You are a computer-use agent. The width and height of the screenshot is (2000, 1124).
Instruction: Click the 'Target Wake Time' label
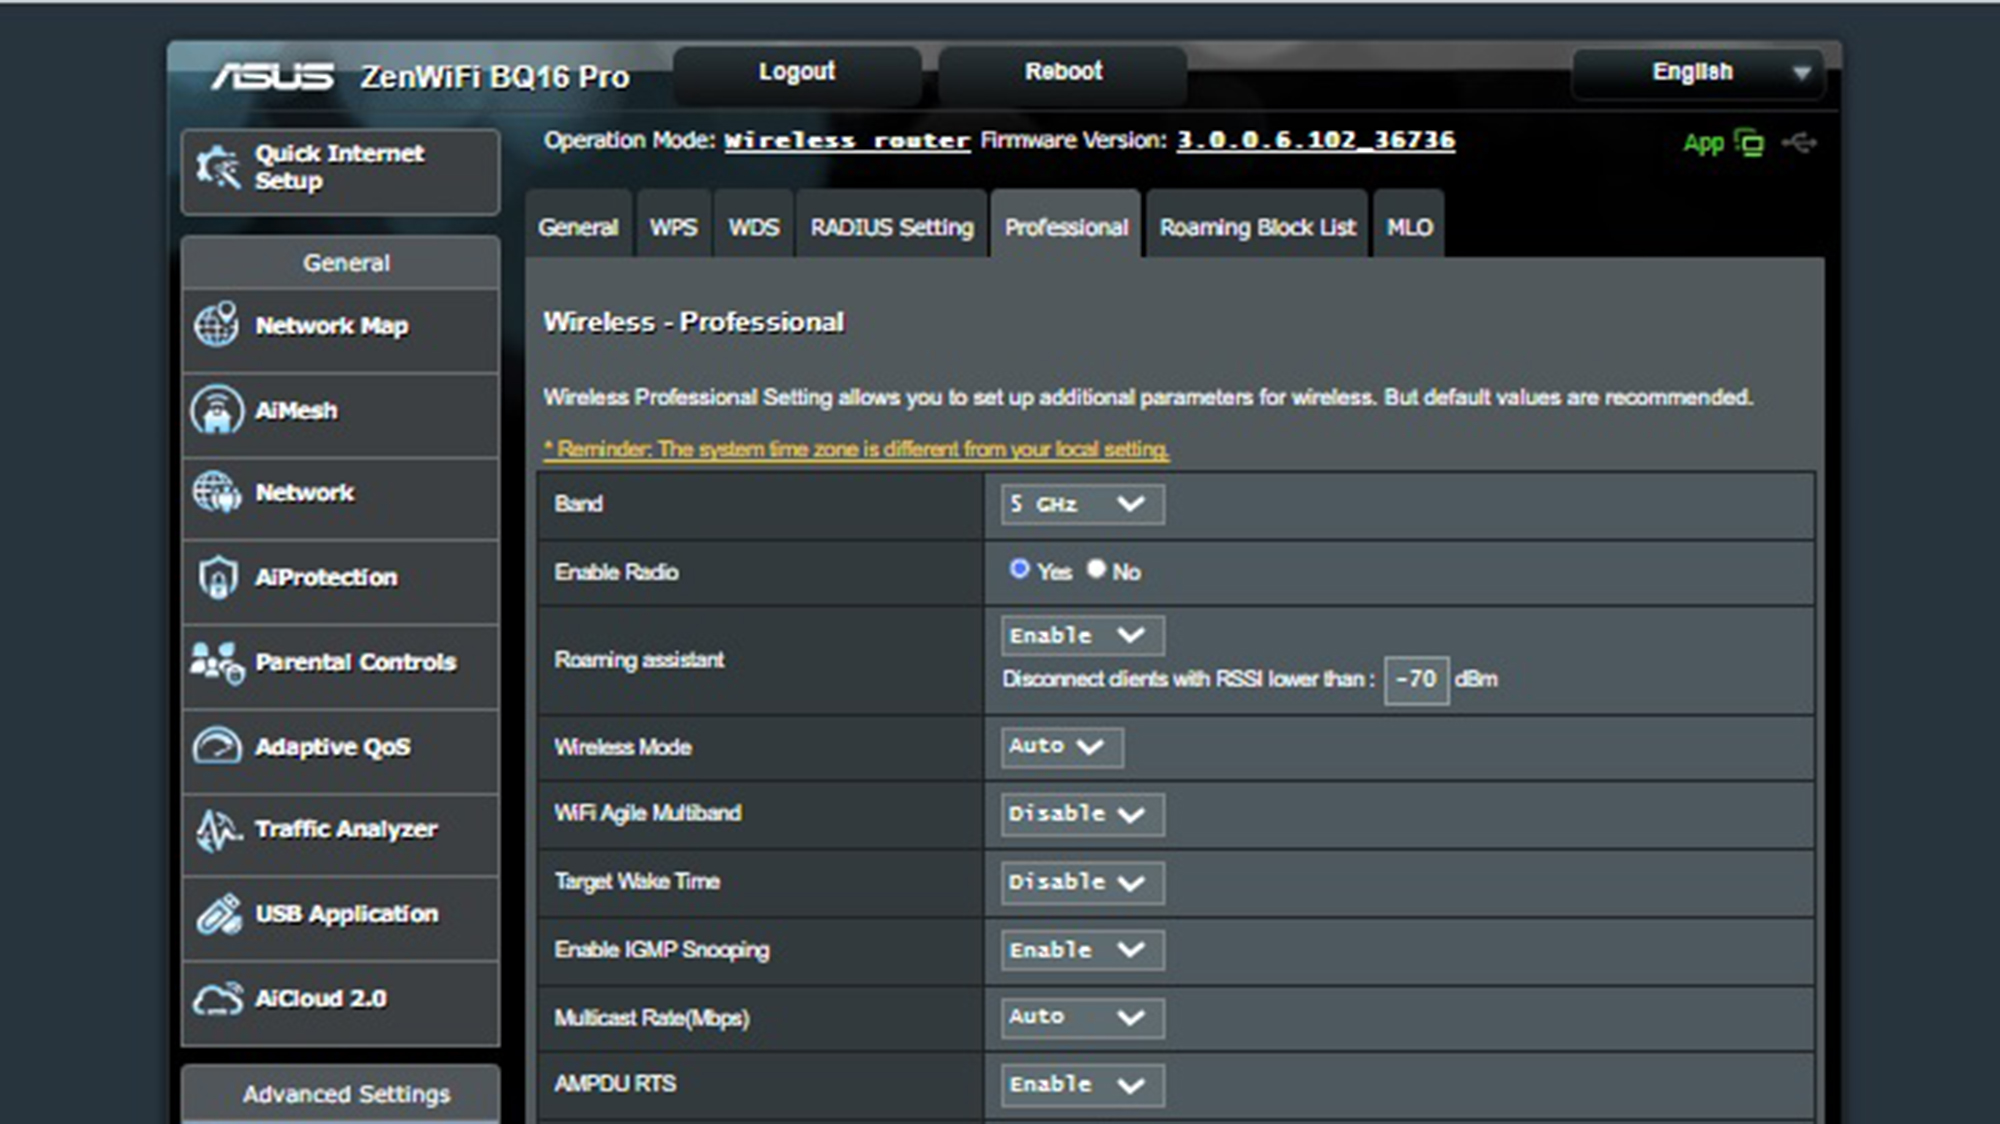(637, 881)
